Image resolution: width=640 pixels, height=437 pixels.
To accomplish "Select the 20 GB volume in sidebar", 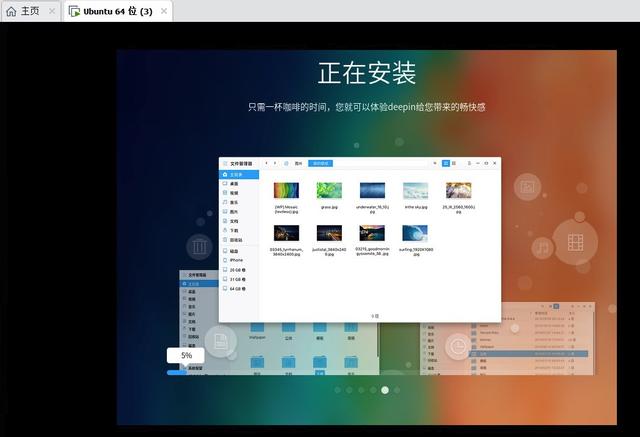I will coord(239,270).
